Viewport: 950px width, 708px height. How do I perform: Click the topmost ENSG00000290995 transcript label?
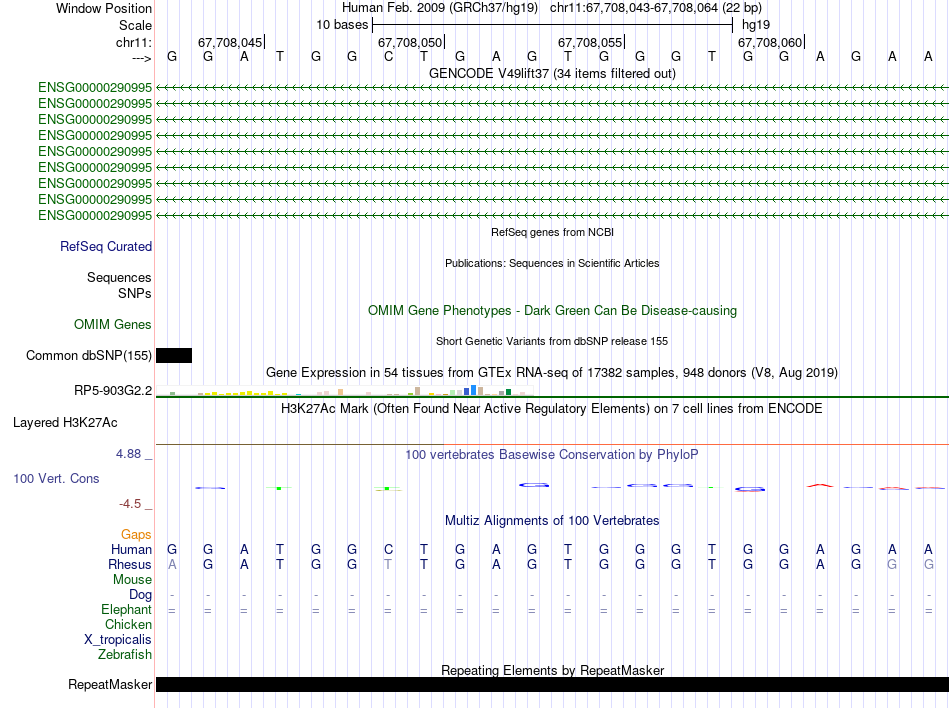point(95,88)
